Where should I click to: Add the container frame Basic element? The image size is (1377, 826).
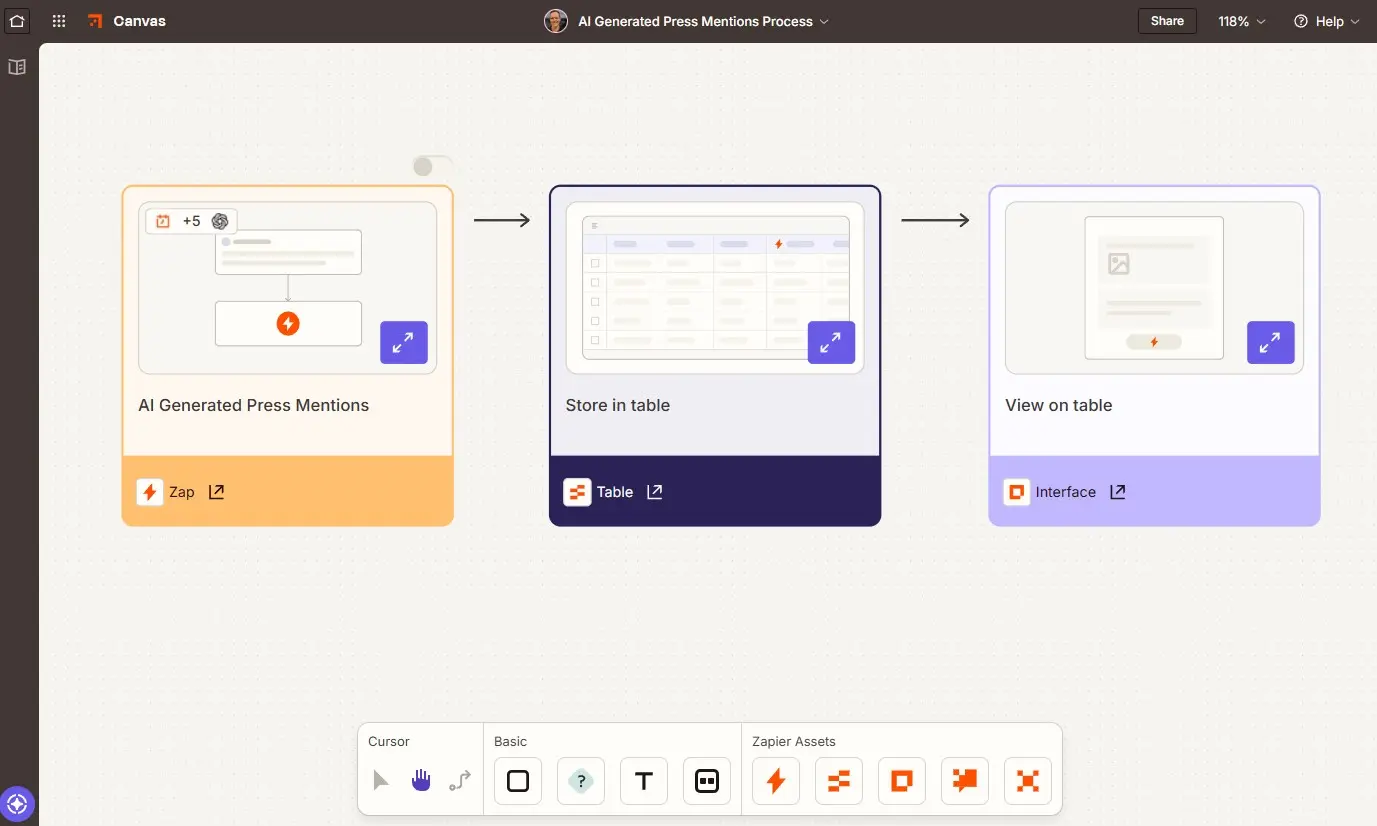[x=707, y=781]
